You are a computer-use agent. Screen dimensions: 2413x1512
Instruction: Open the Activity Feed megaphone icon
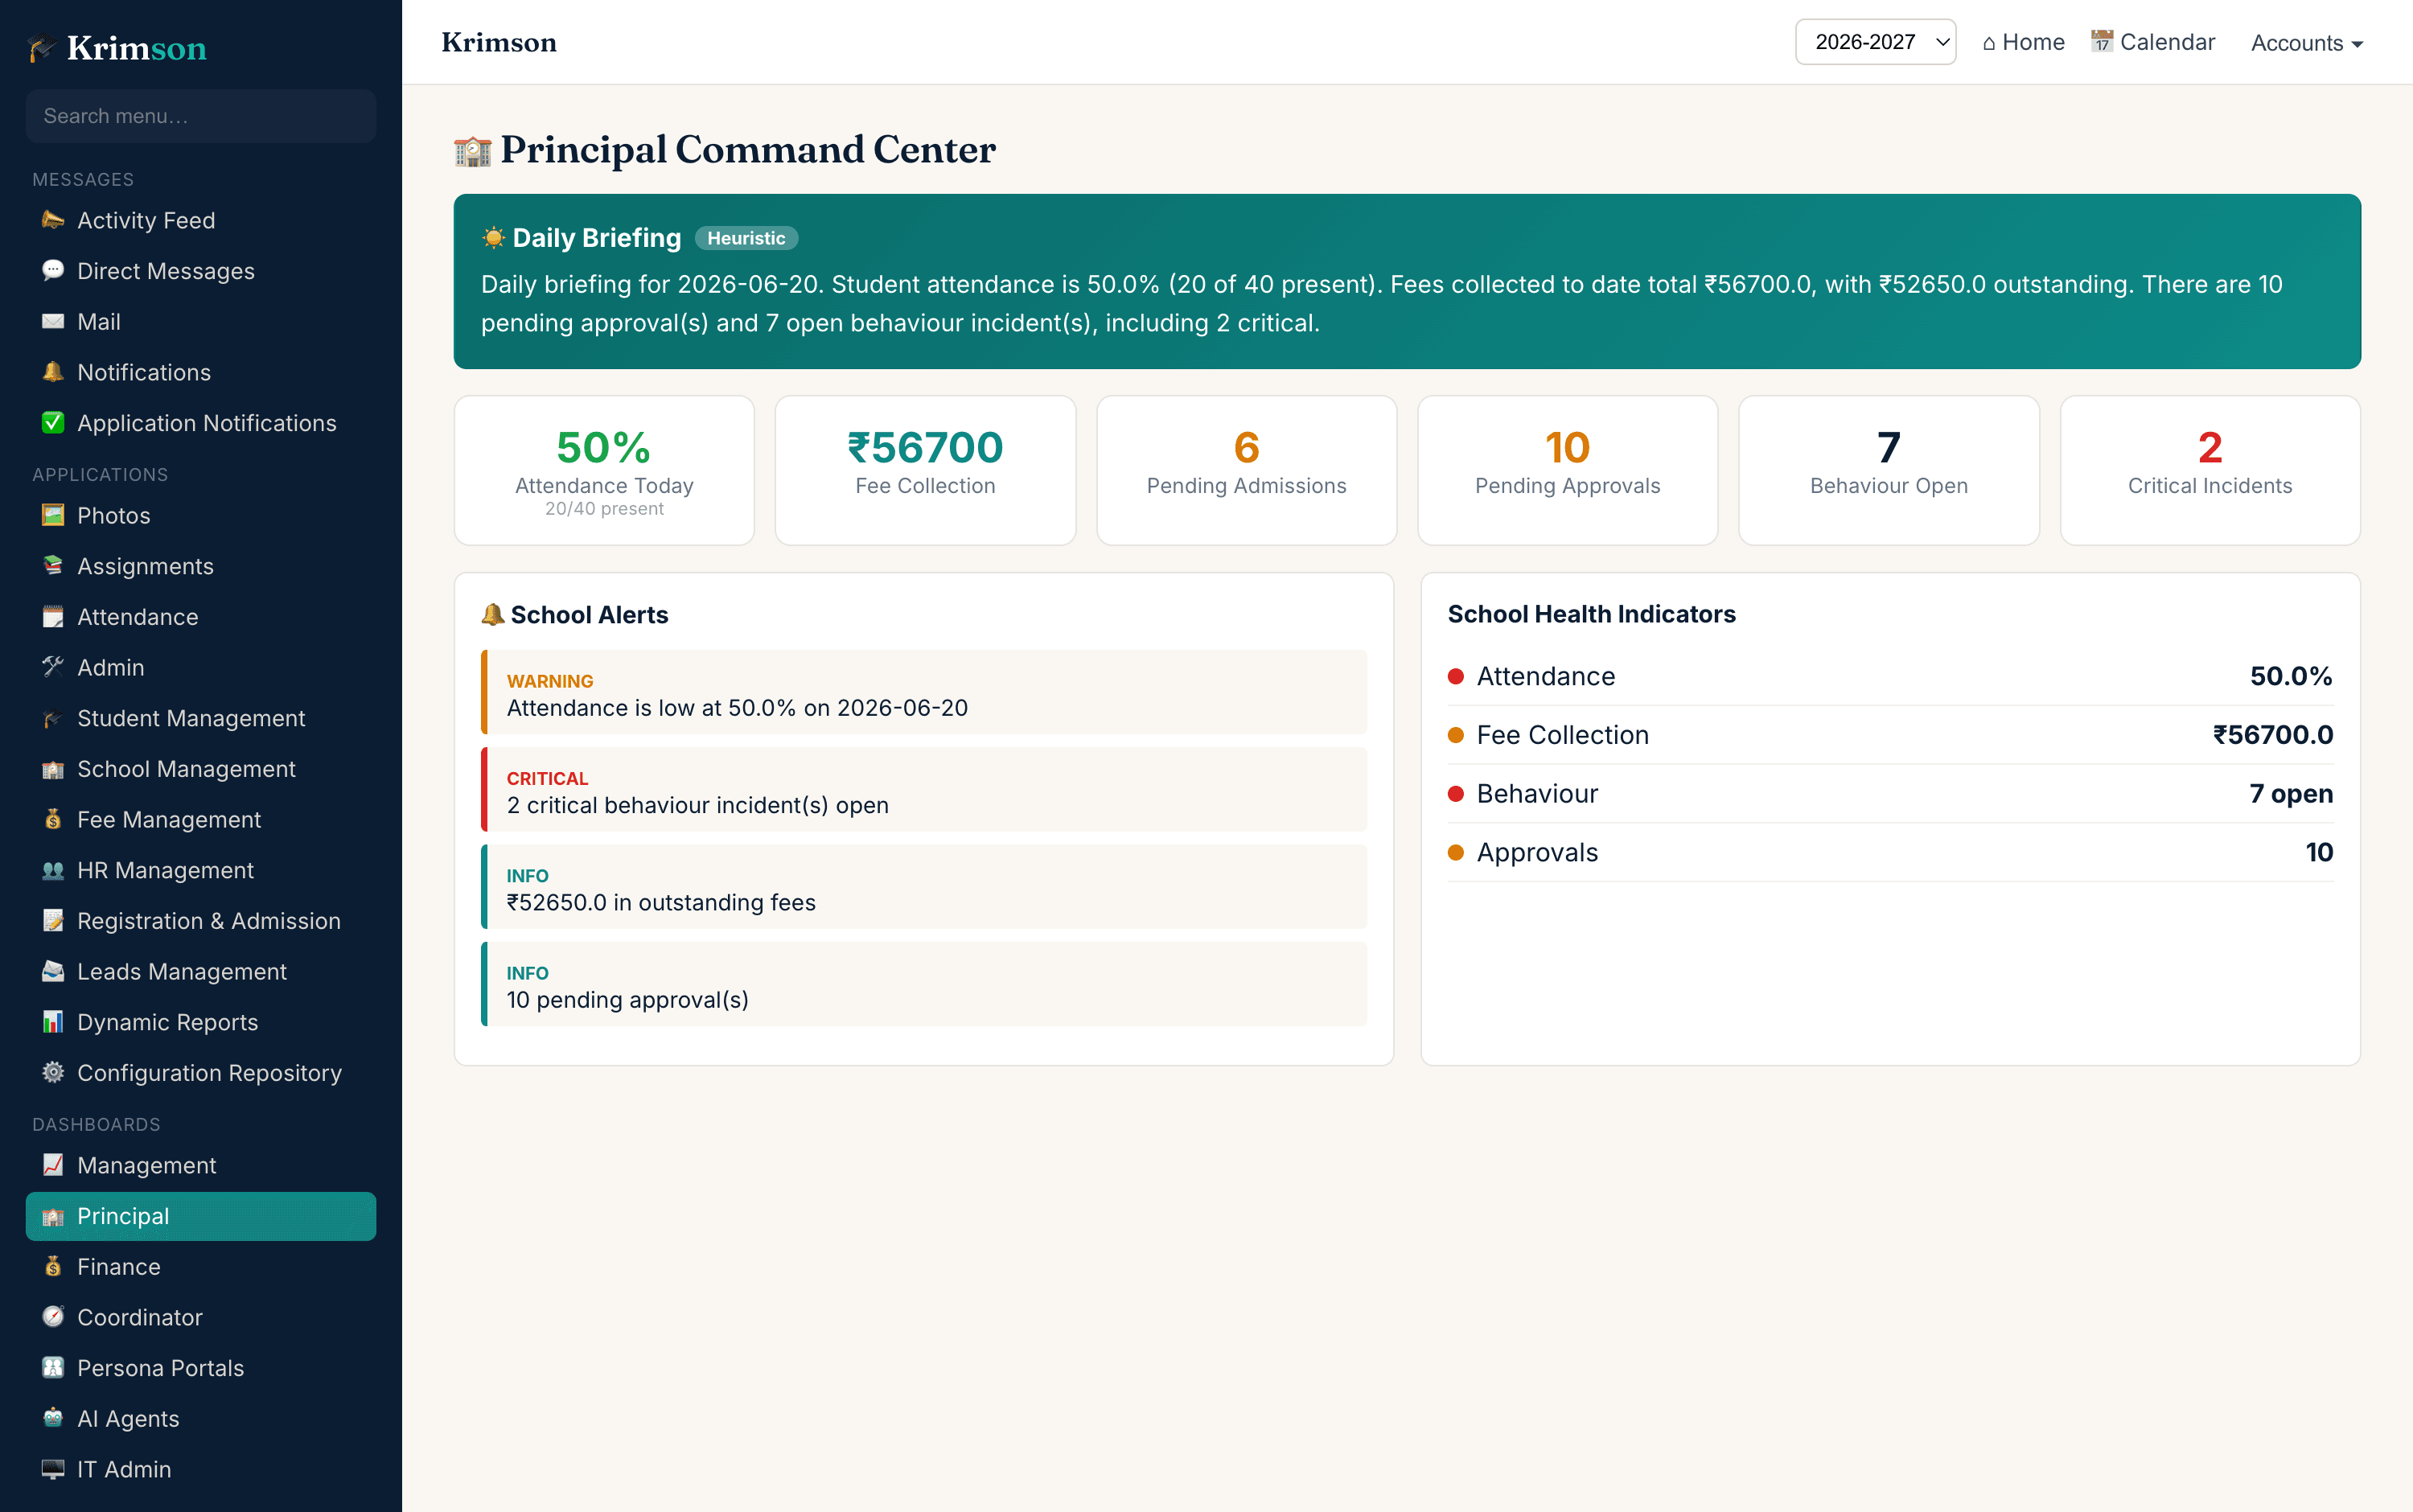(53, 220)
